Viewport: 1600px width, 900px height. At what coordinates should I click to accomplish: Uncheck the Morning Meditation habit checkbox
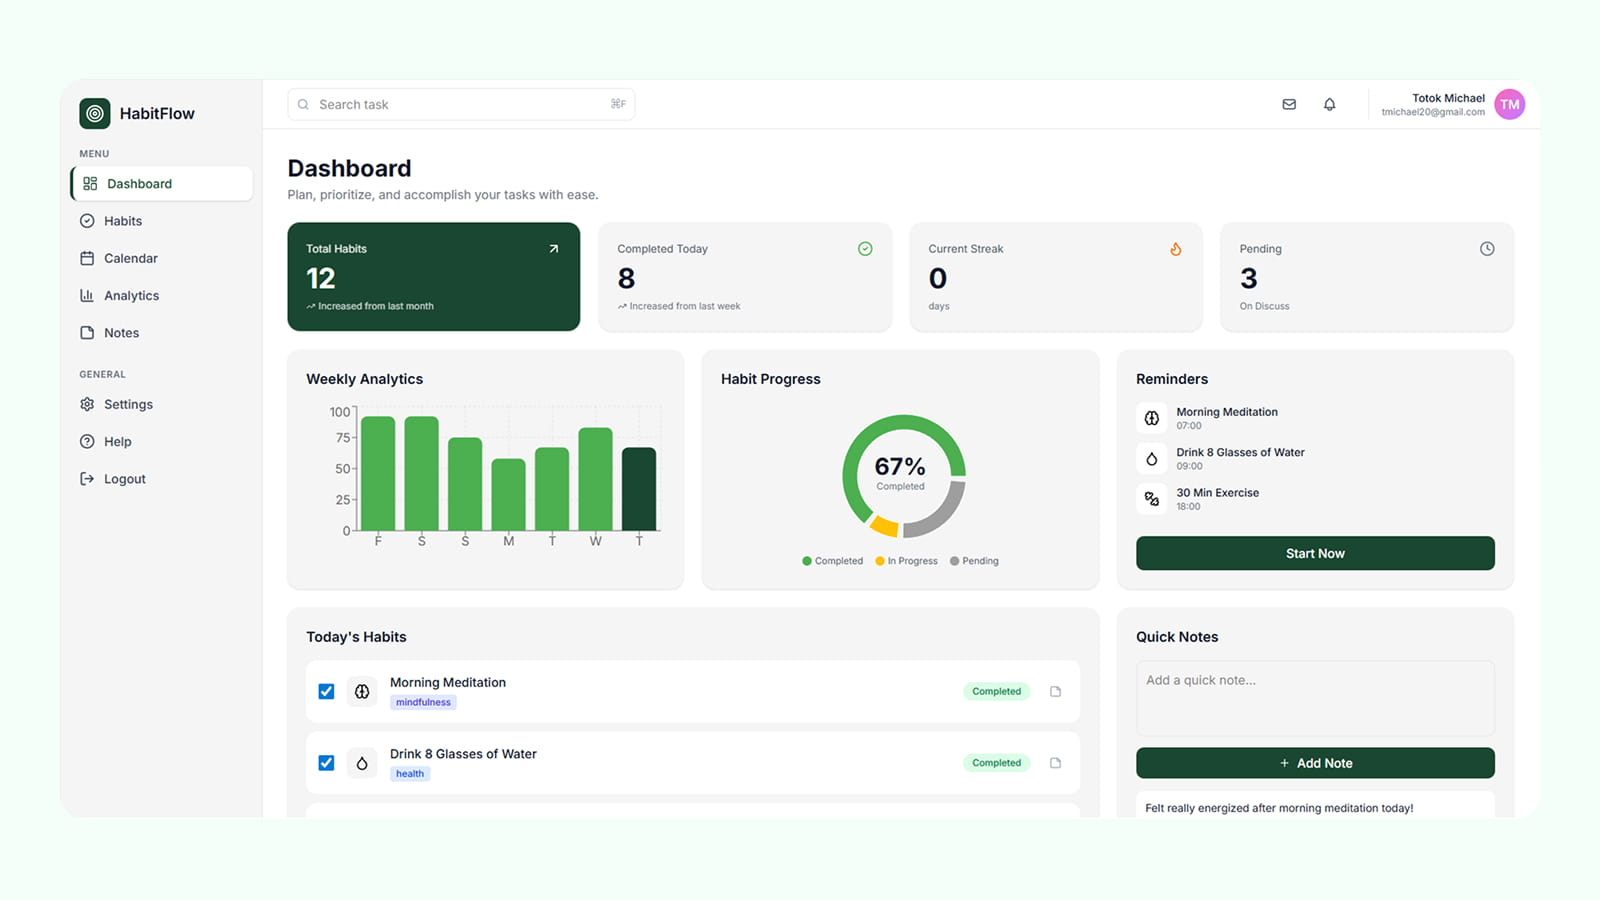pos(326,691)
